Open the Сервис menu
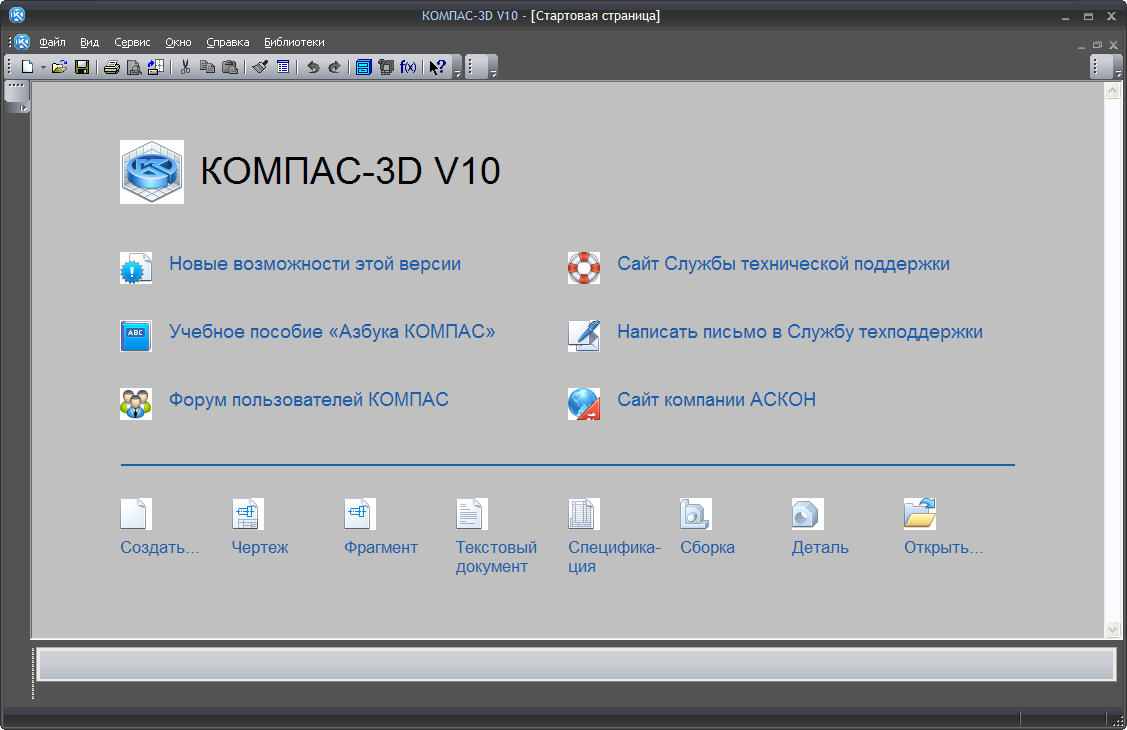The image size is (1127, 730). coord(132,42)
